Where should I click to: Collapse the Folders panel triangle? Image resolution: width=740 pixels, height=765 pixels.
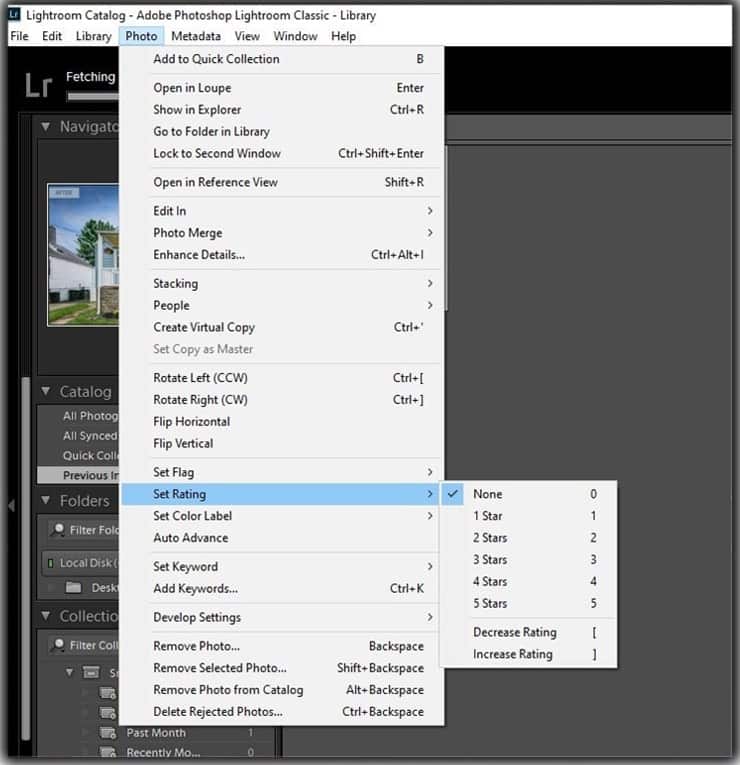coord(46,501)
